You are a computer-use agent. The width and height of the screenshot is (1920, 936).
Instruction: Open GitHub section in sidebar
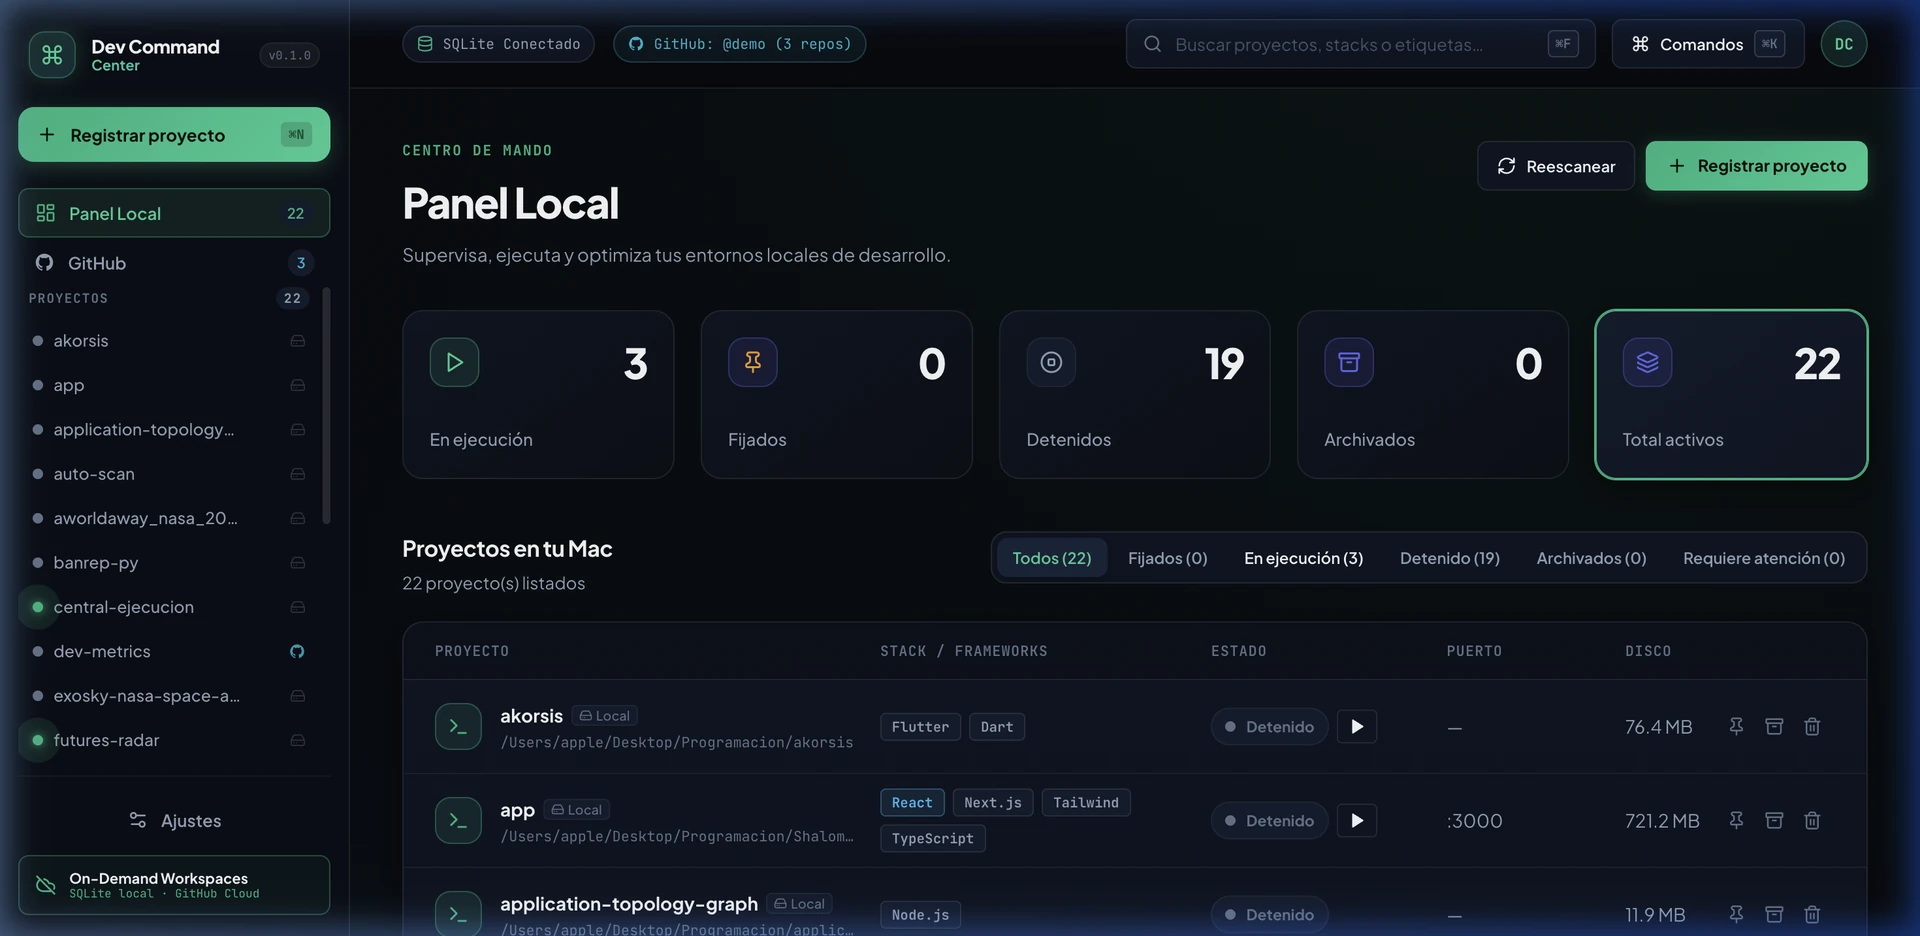coord(174,263)
